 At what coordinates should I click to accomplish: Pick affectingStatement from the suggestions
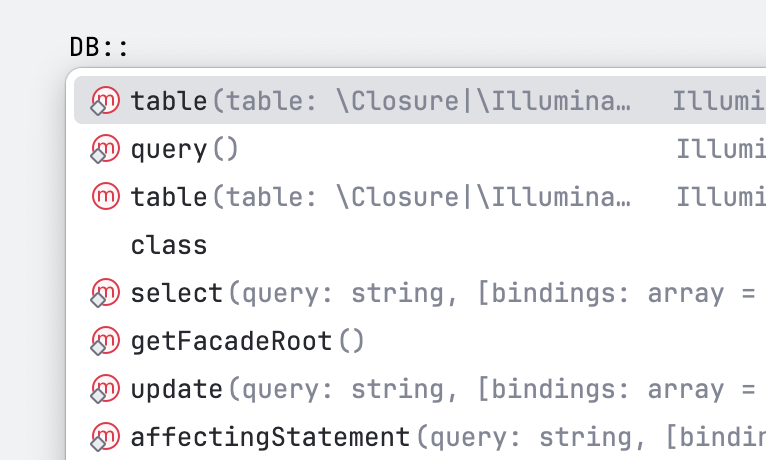click(x=420, y=437)
